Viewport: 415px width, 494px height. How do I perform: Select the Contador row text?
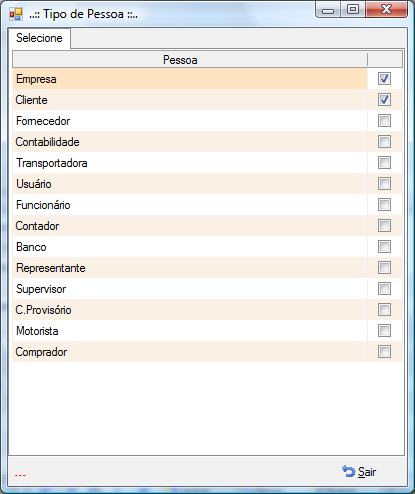pos(37,226)
